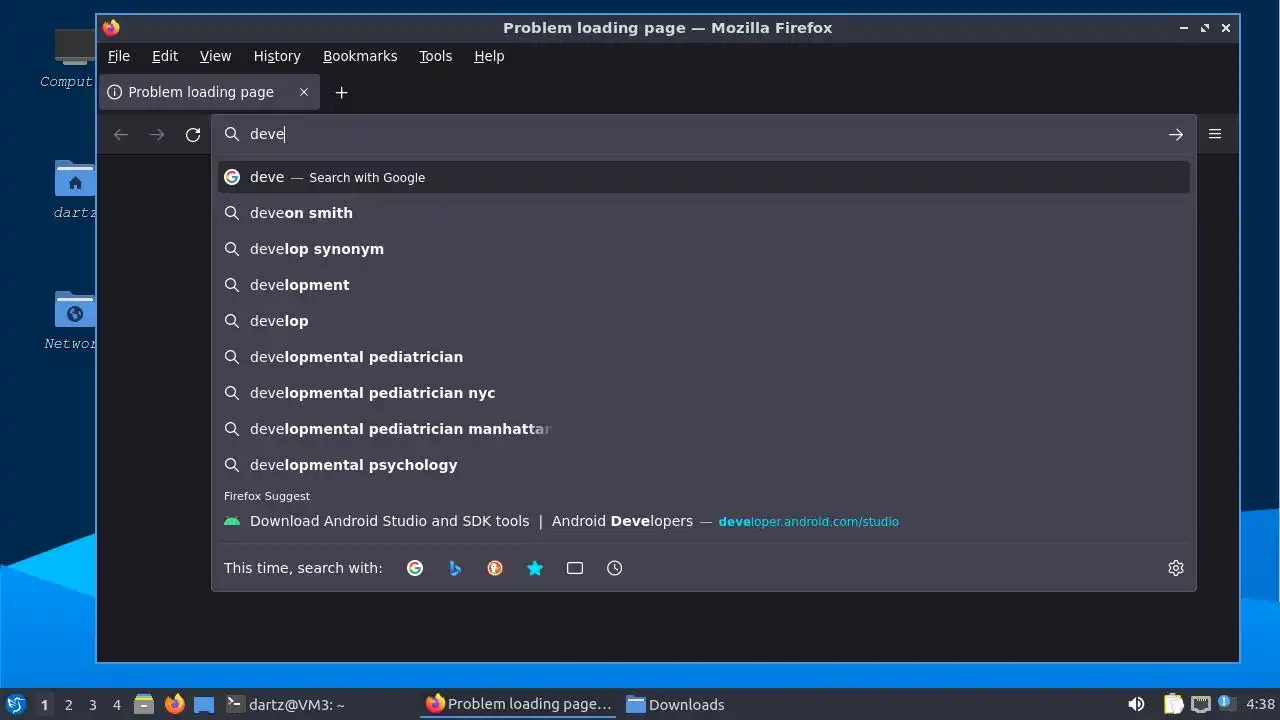
Task: Search this time with DuckDuckGo icon
Action: coord(495,568)
